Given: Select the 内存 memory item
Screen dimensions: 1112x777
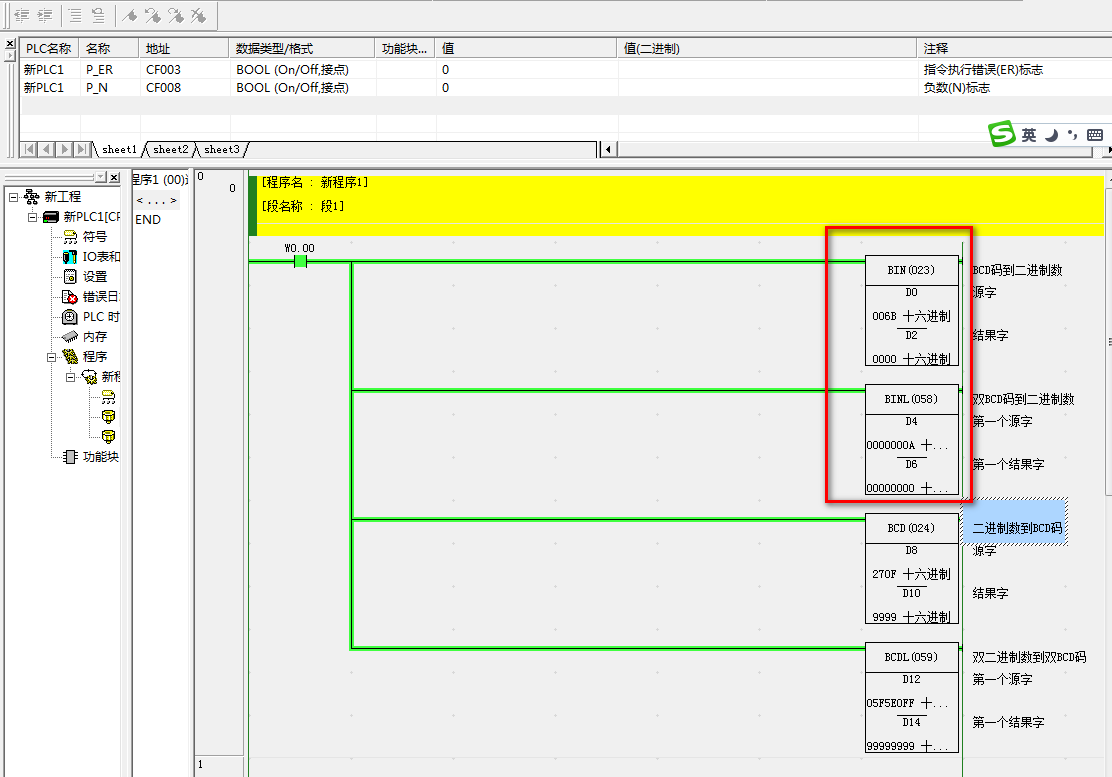Looking at the screenshot, I should [94, 337].
